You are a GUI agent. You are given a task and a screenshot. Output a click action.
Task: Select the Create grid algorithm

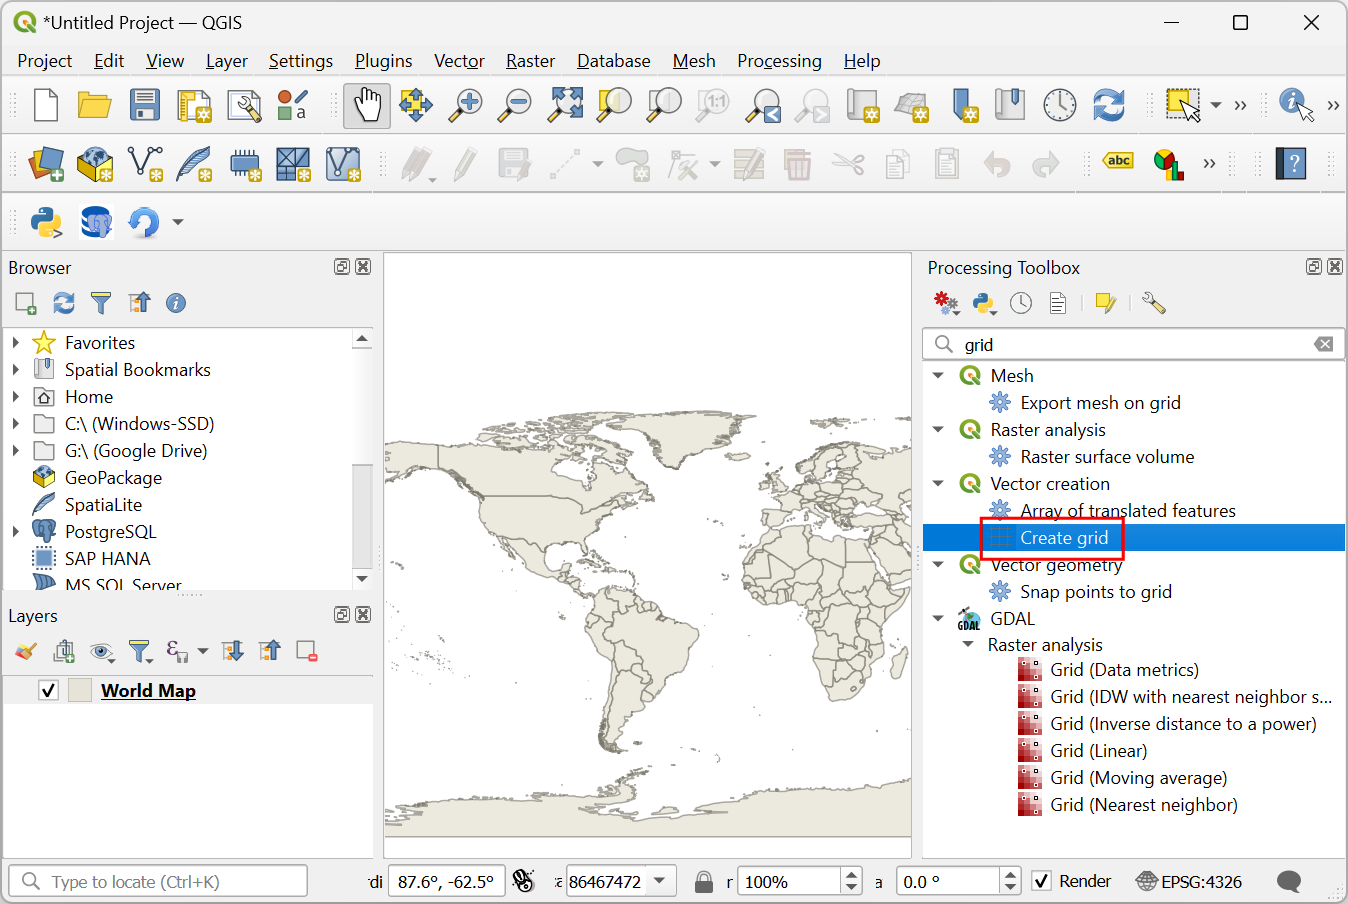[1064, 538]
